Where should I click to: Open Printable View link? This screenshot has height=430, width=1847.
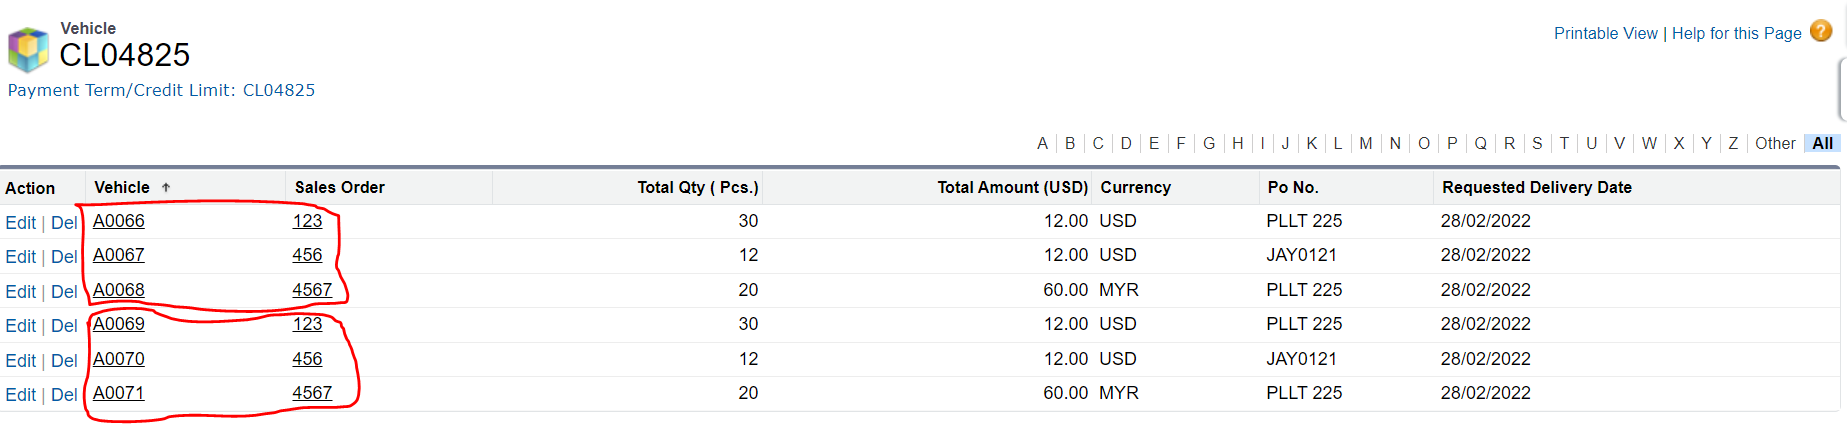tap(1605, 33)
